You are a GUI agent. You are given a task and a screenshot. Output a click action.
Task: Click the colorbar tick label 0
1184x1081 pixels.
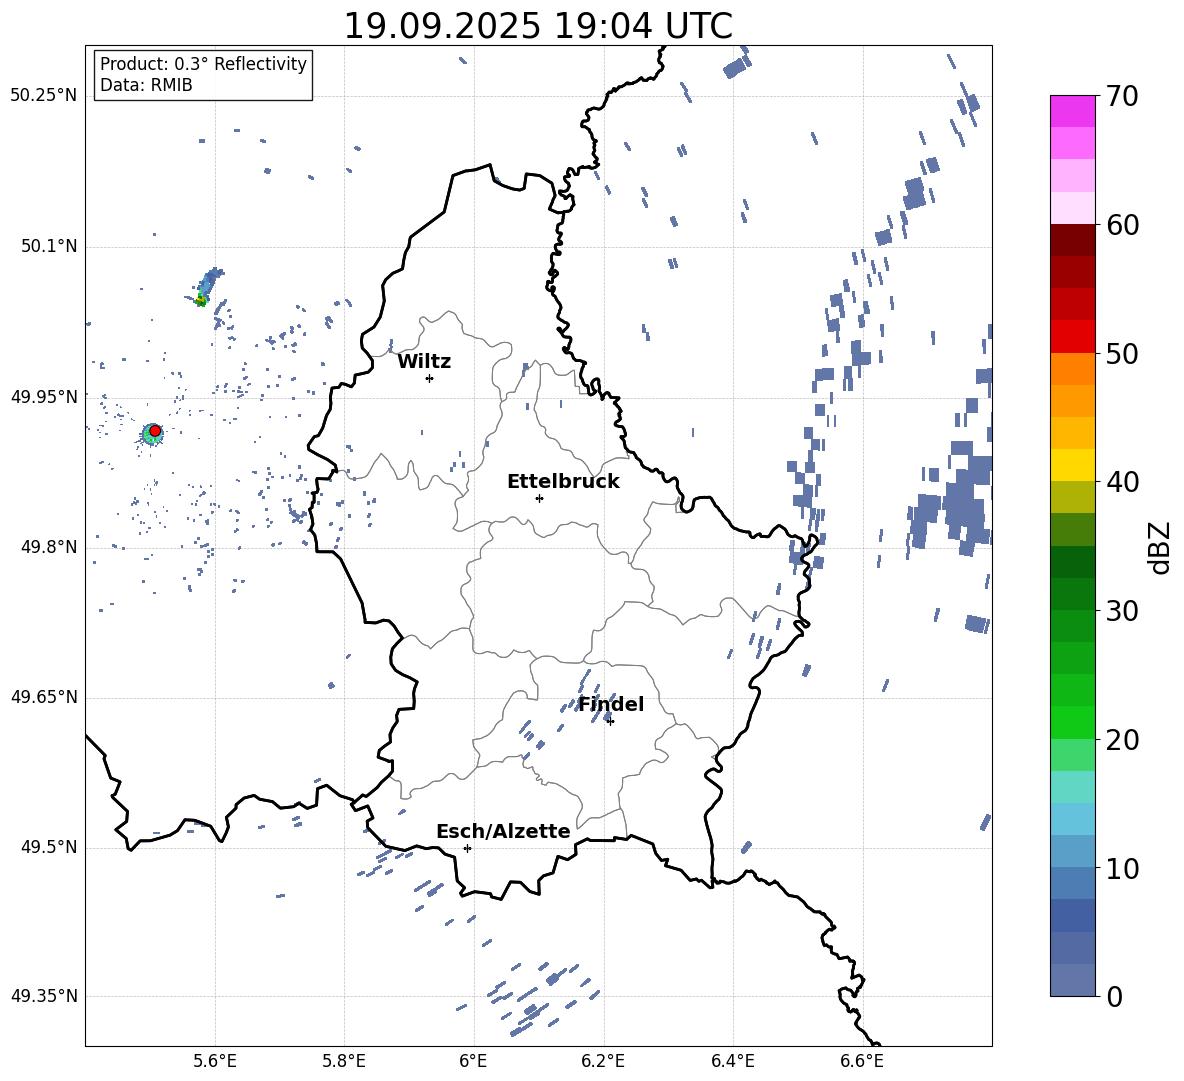(1115, 996)
